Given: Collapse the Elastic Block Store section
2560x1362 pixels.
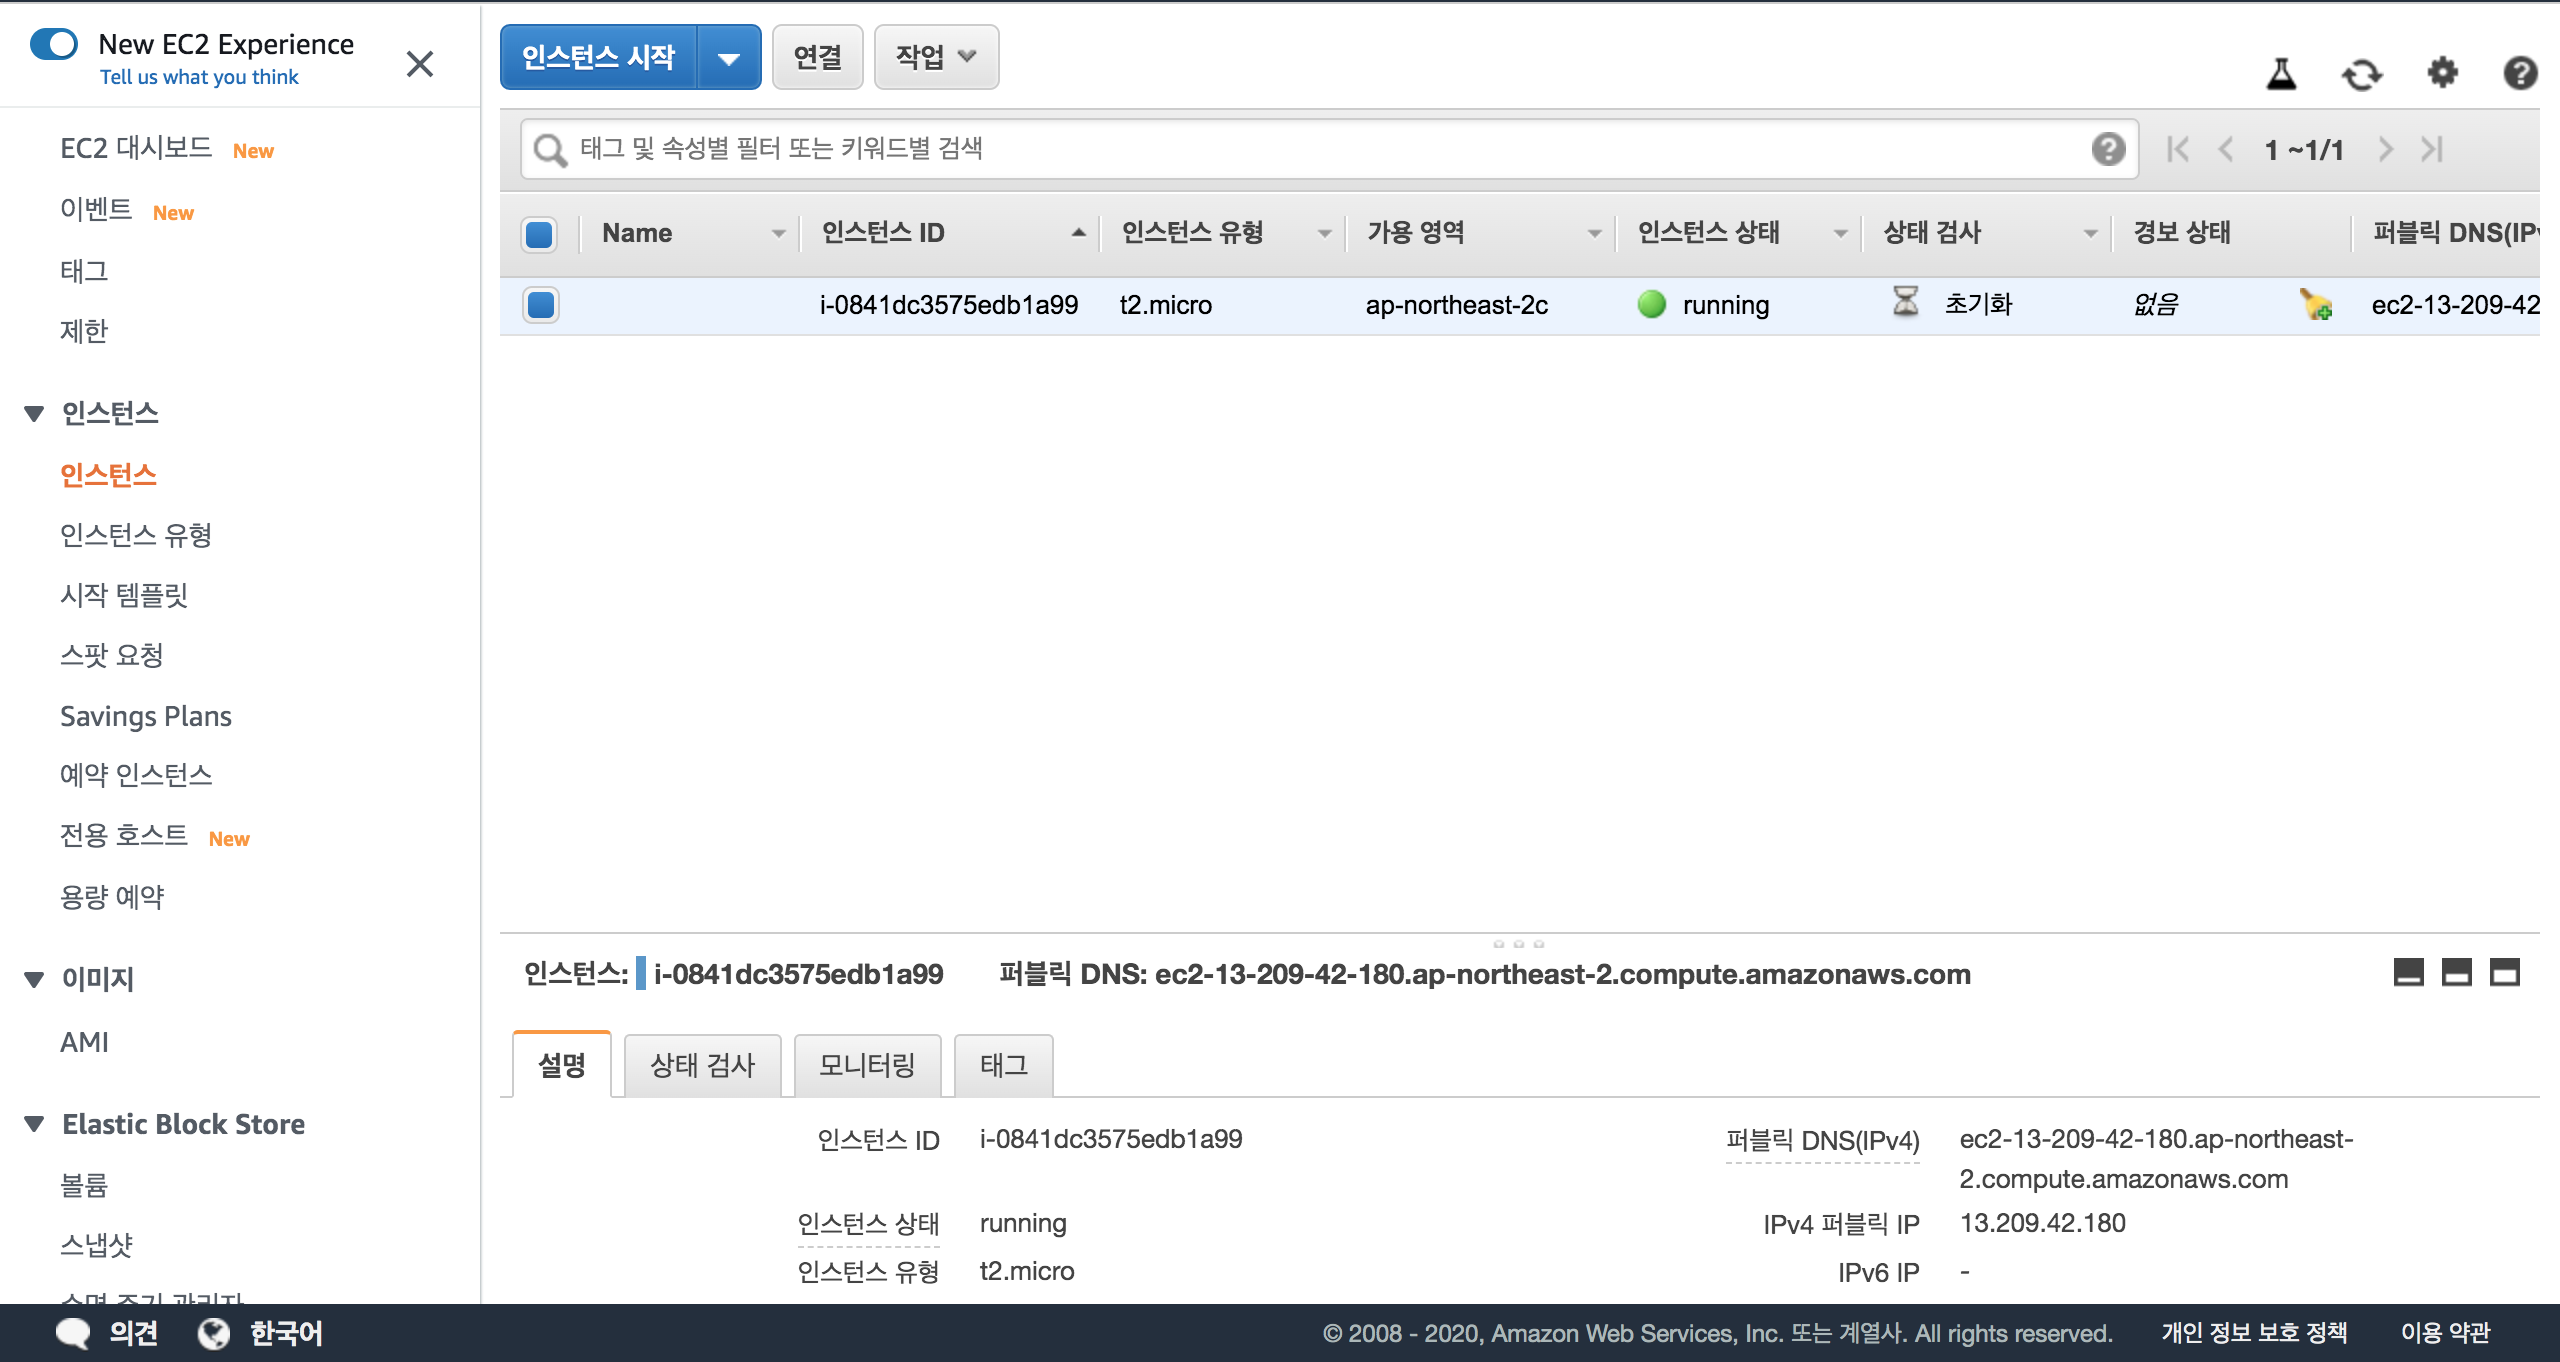Looking at the screenshot, I should [34, 1124].
